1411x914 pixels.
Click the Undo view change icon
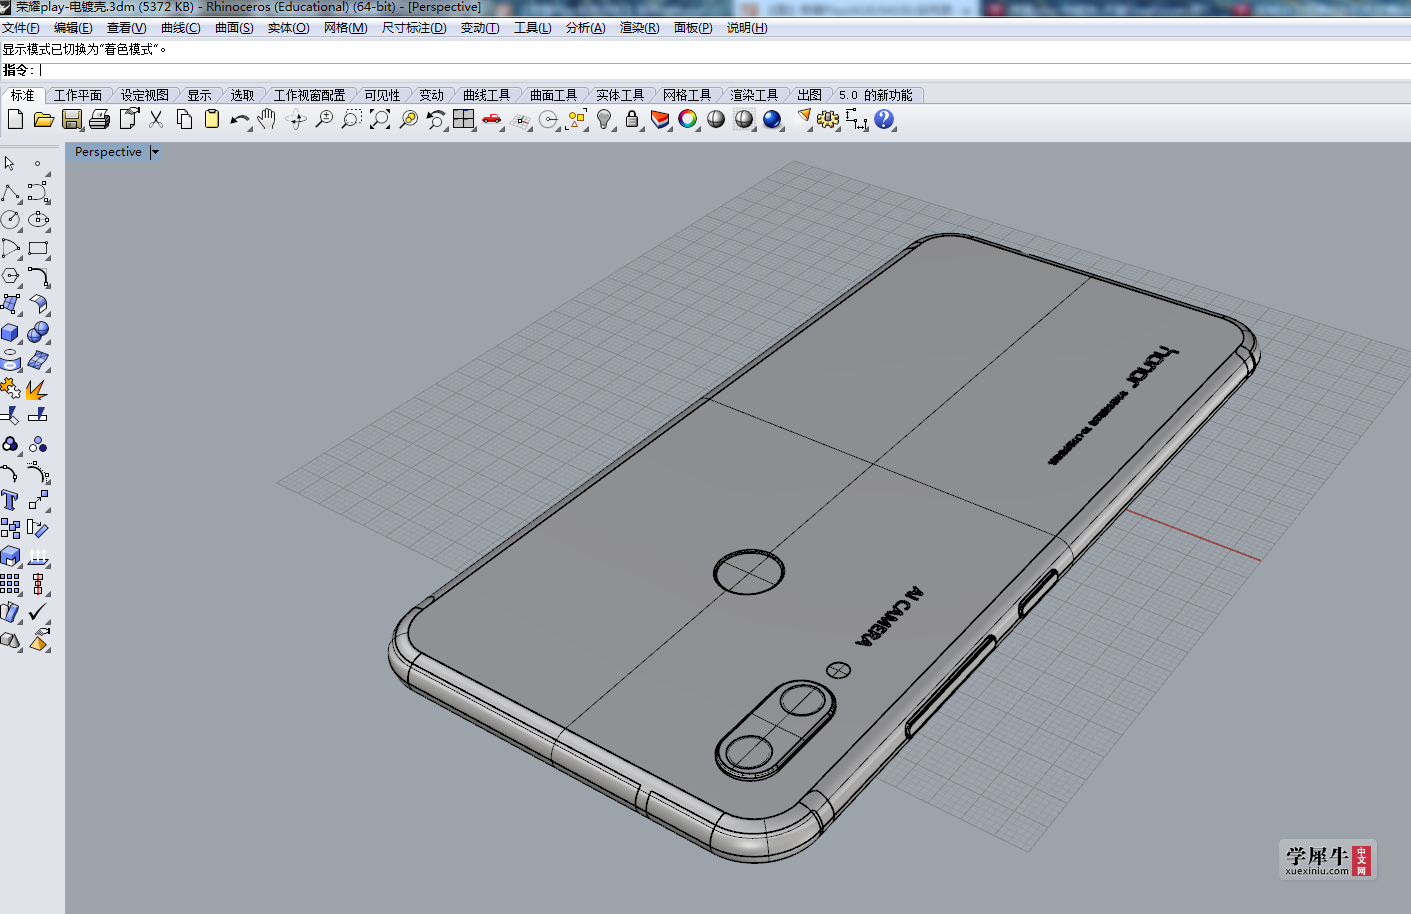click(x=435, y=119)
